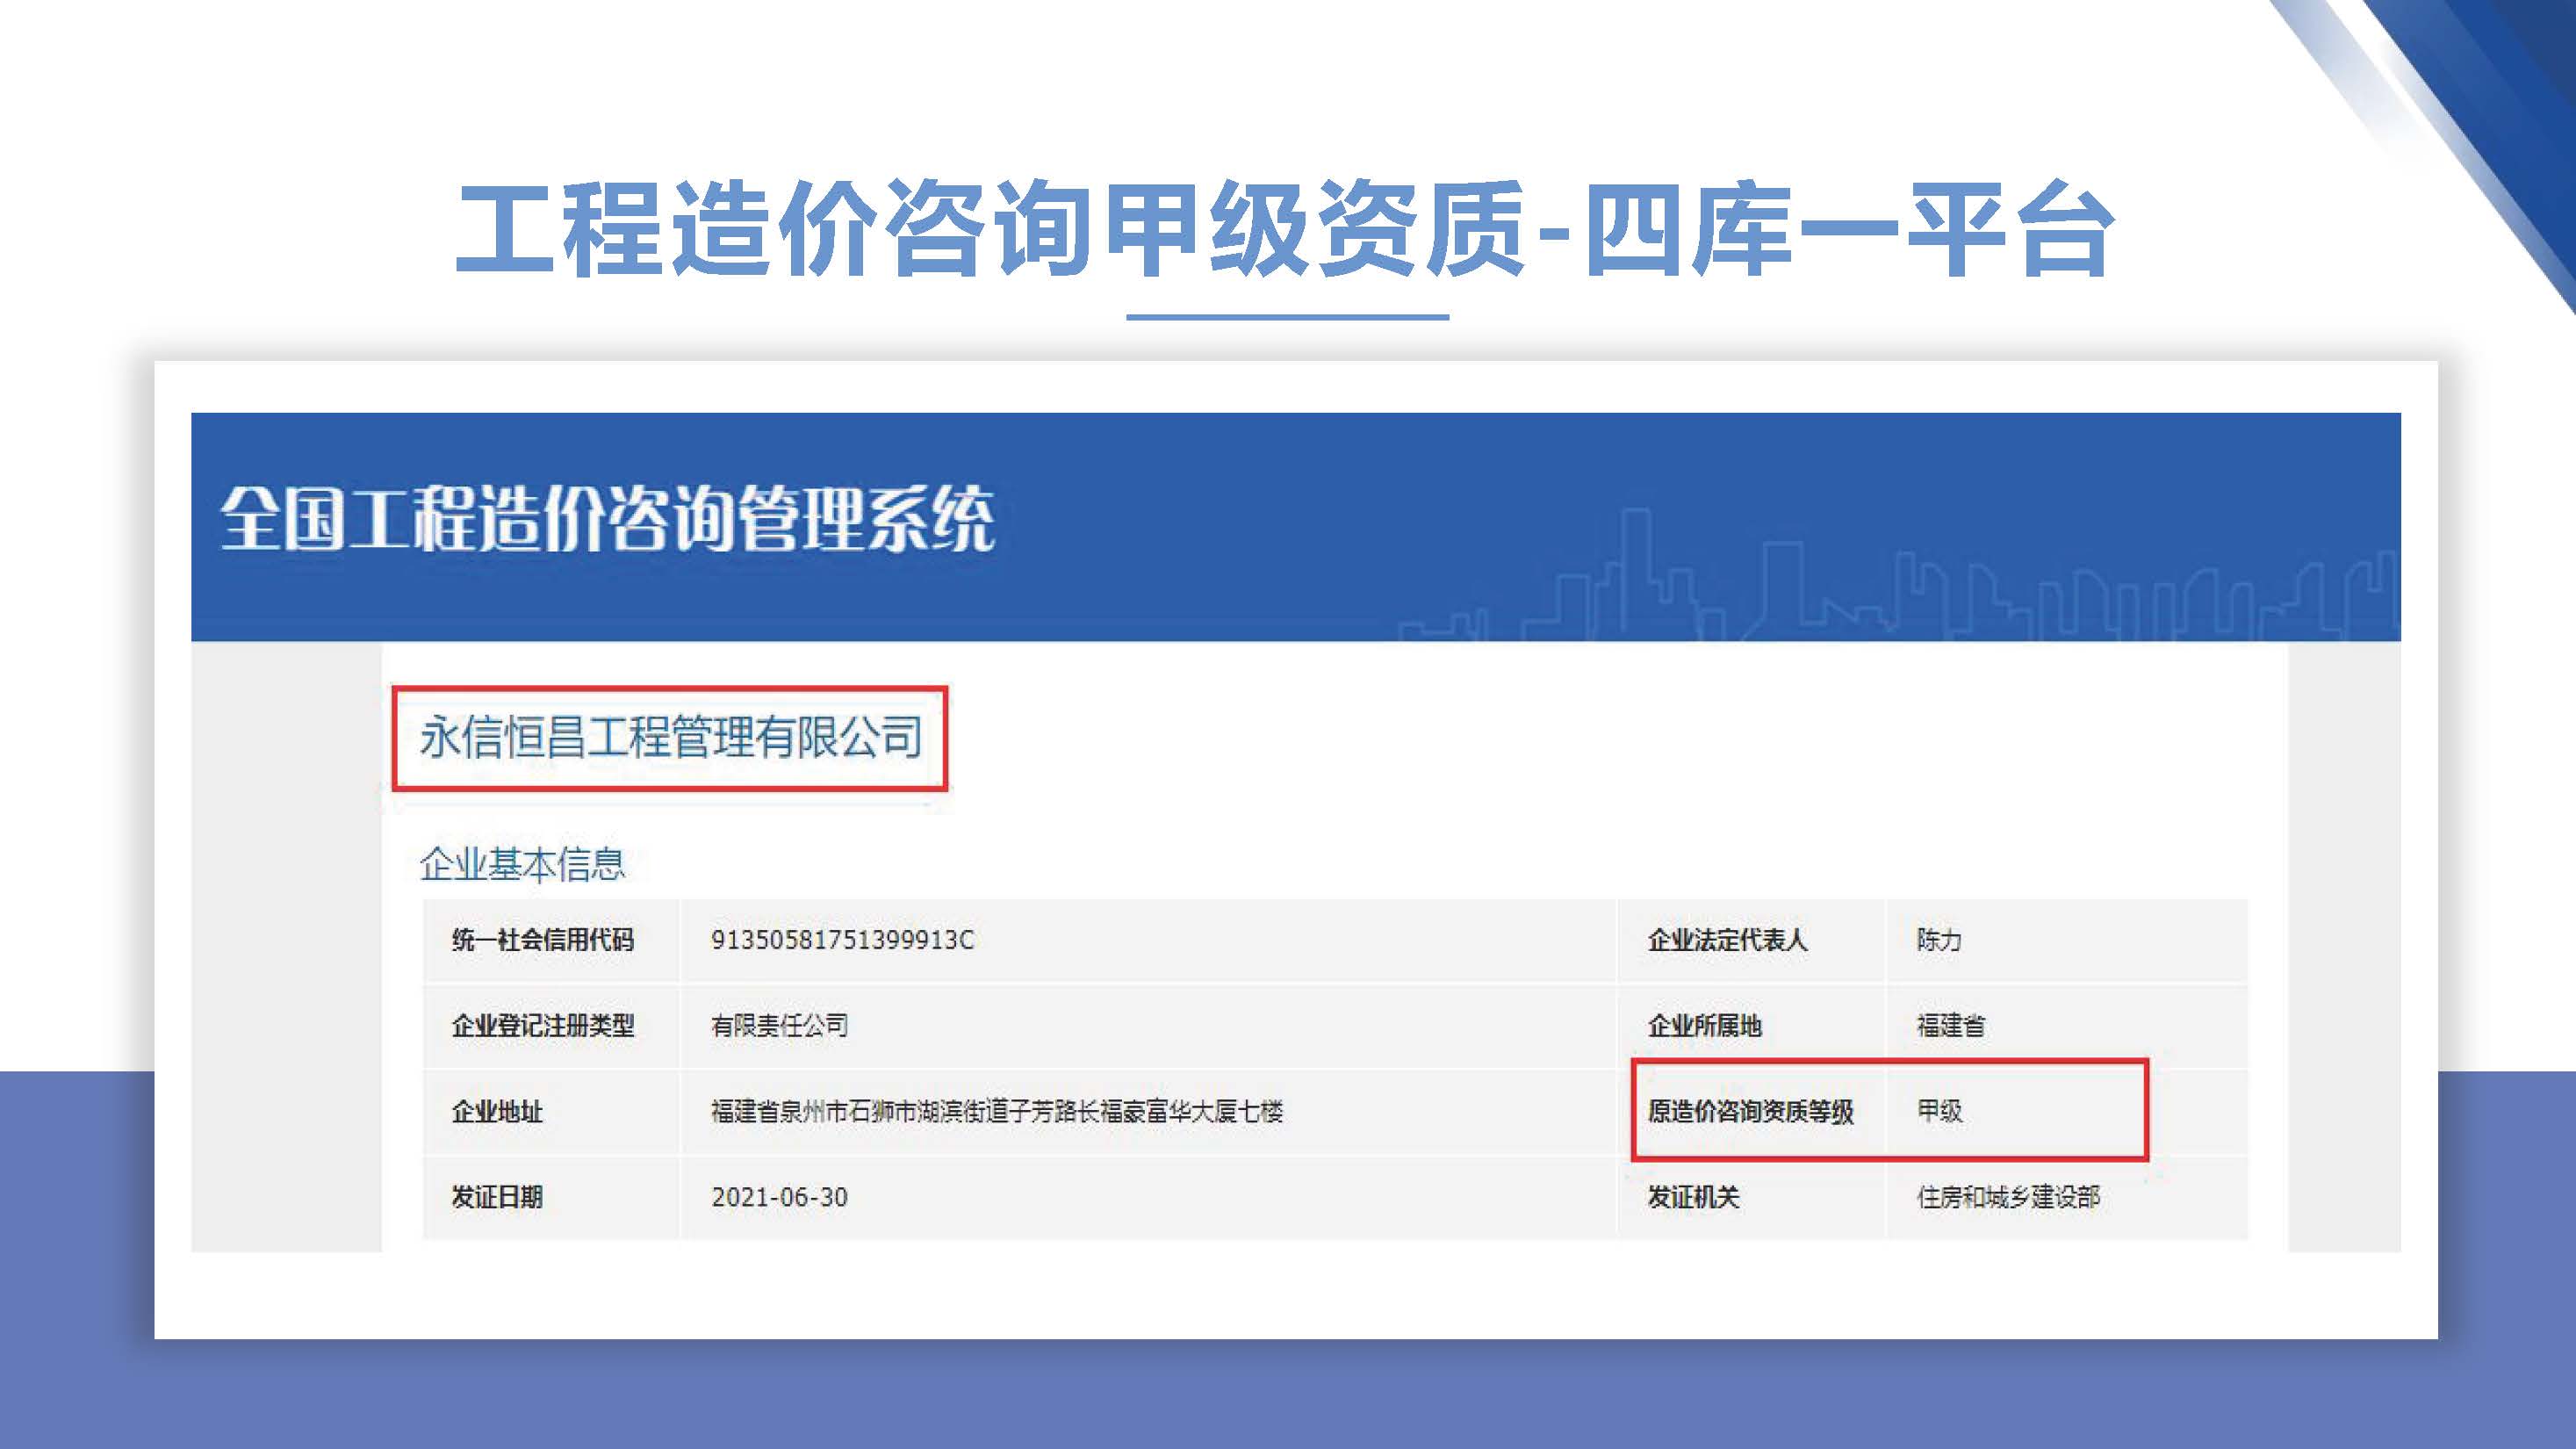Click the 企业登记注册类型 label

543,1025
